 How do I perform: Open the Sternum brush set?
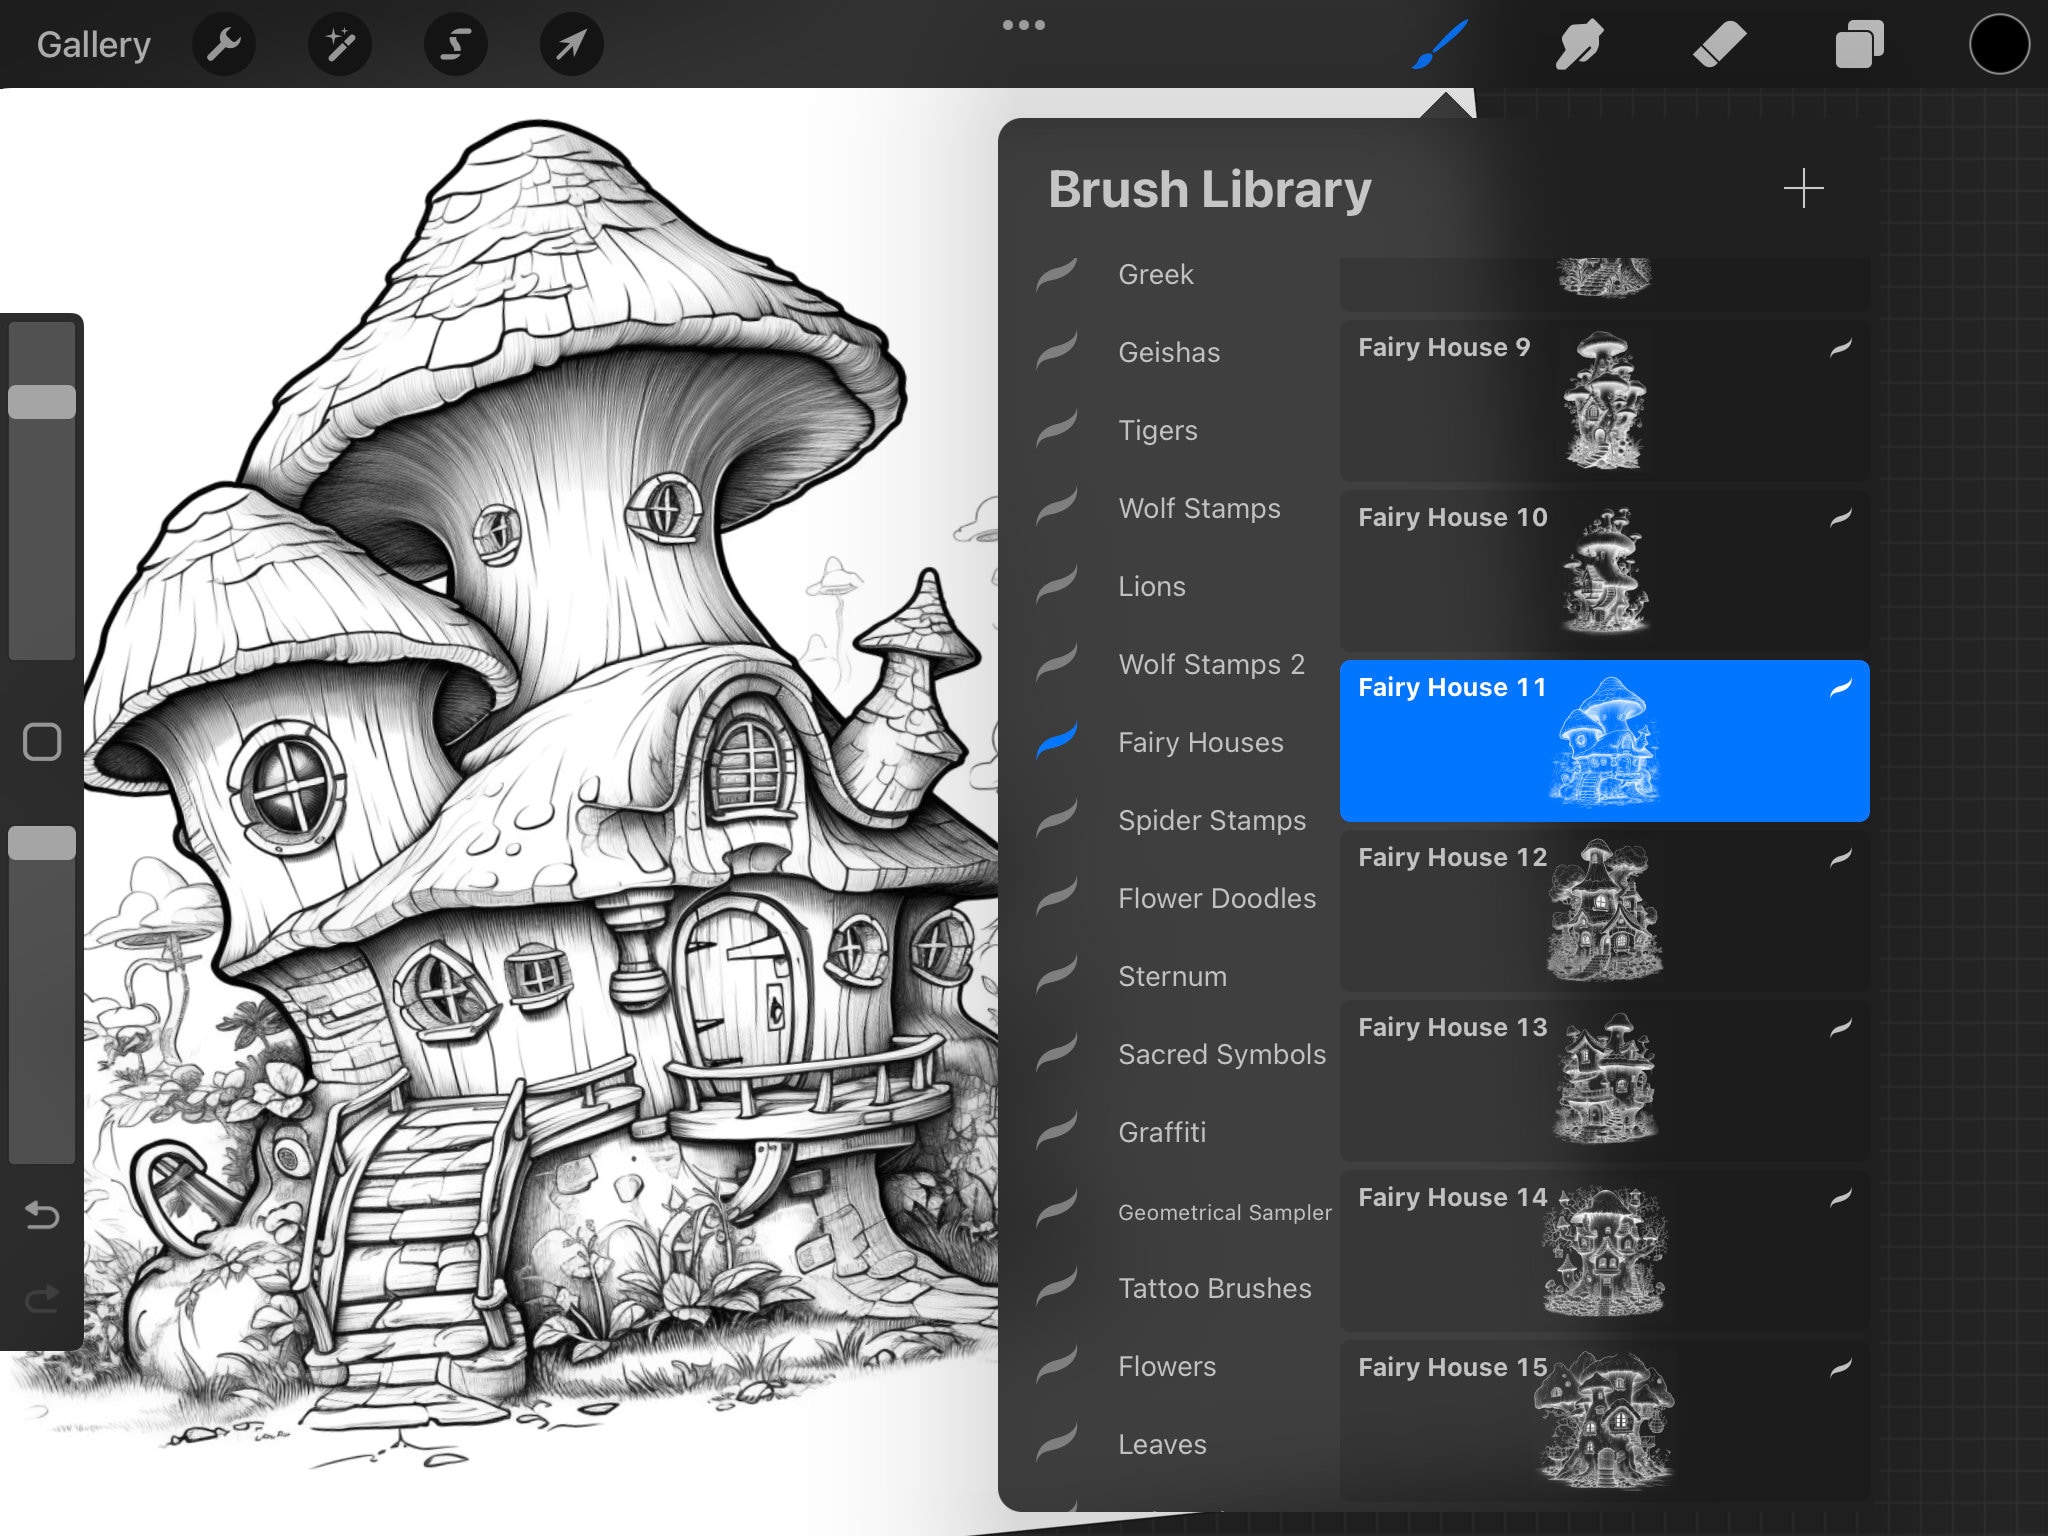coord(1172,976)
